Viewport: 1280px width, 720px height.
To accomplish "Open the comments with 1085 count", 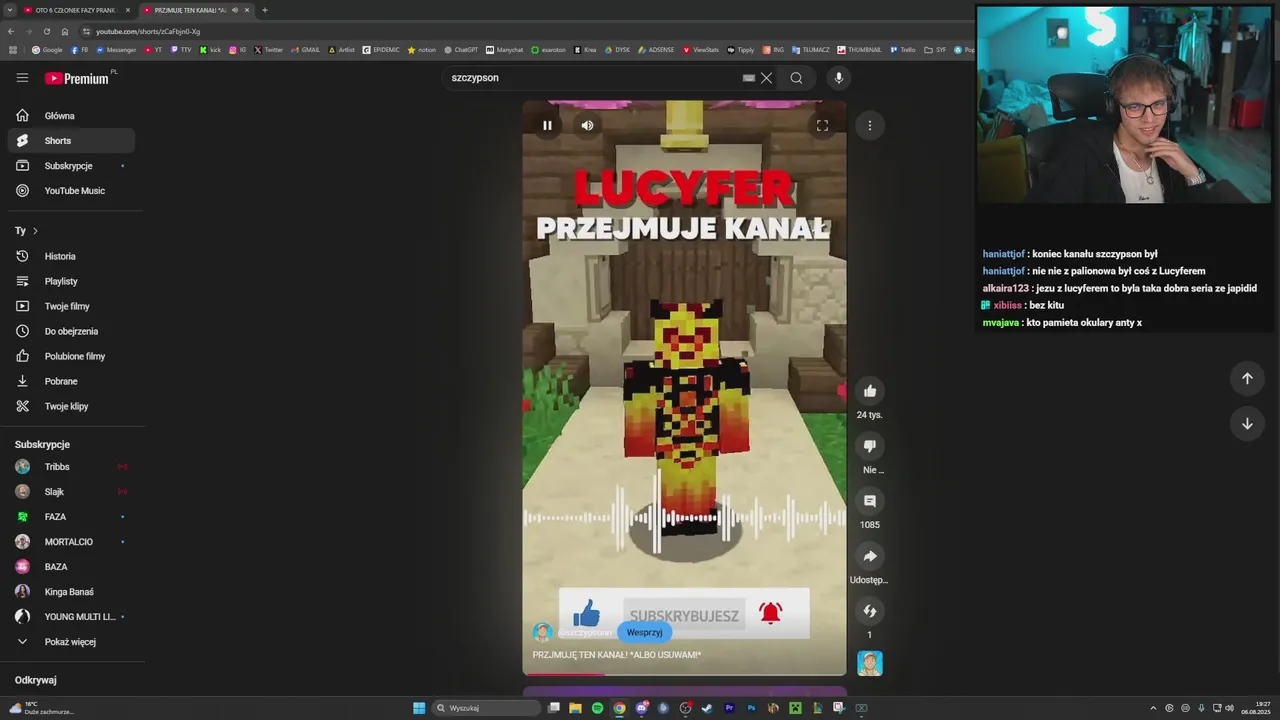I will coord(870,501).
